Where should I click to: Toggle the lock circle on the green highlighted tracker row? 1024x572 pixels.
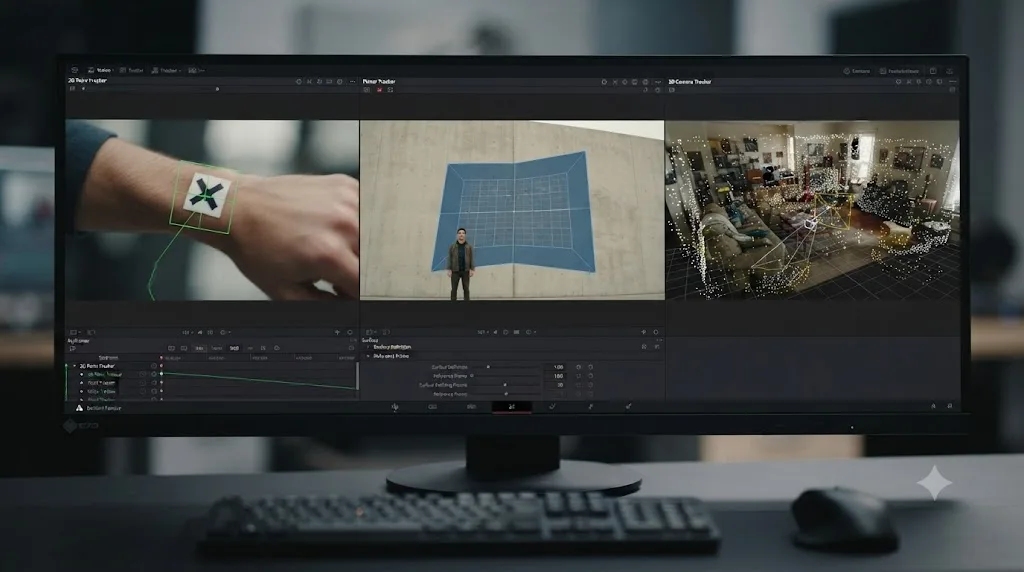154,375
